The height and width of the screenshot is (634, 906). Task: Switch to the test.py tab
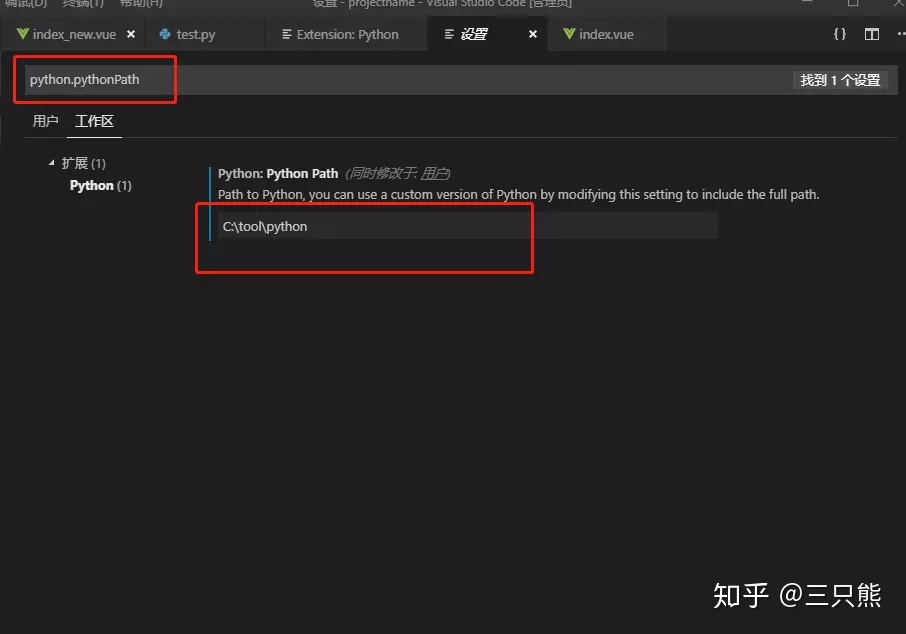click(196, 35)
